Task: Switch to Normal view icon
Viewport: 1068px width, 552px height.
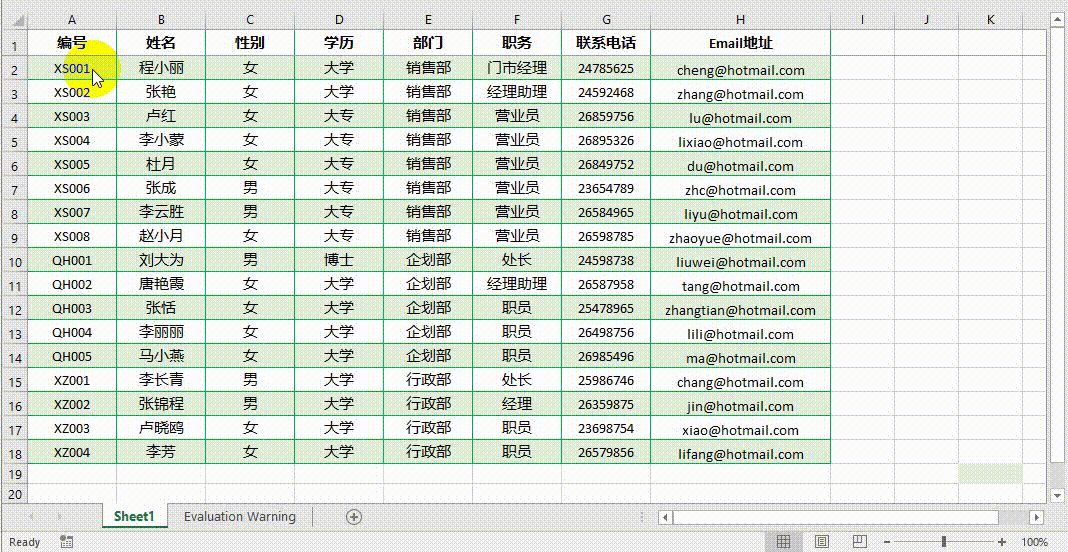Action: (783, 542)
